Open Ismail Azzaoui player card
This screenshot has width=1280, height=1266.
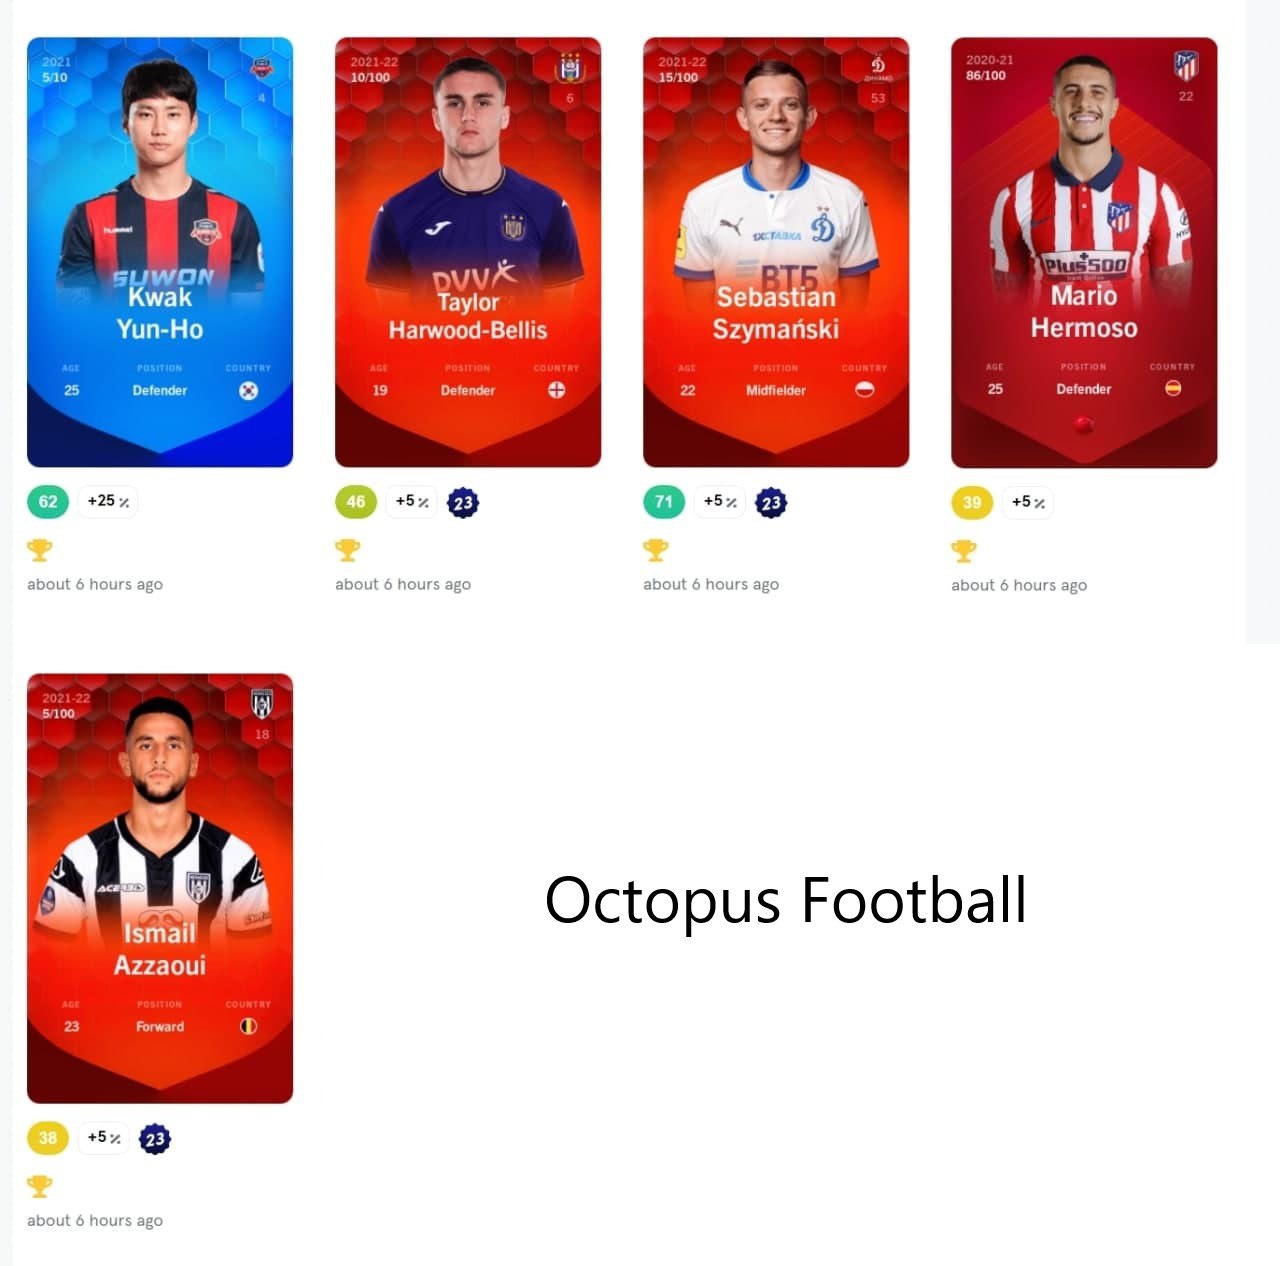tap(160, 888)
